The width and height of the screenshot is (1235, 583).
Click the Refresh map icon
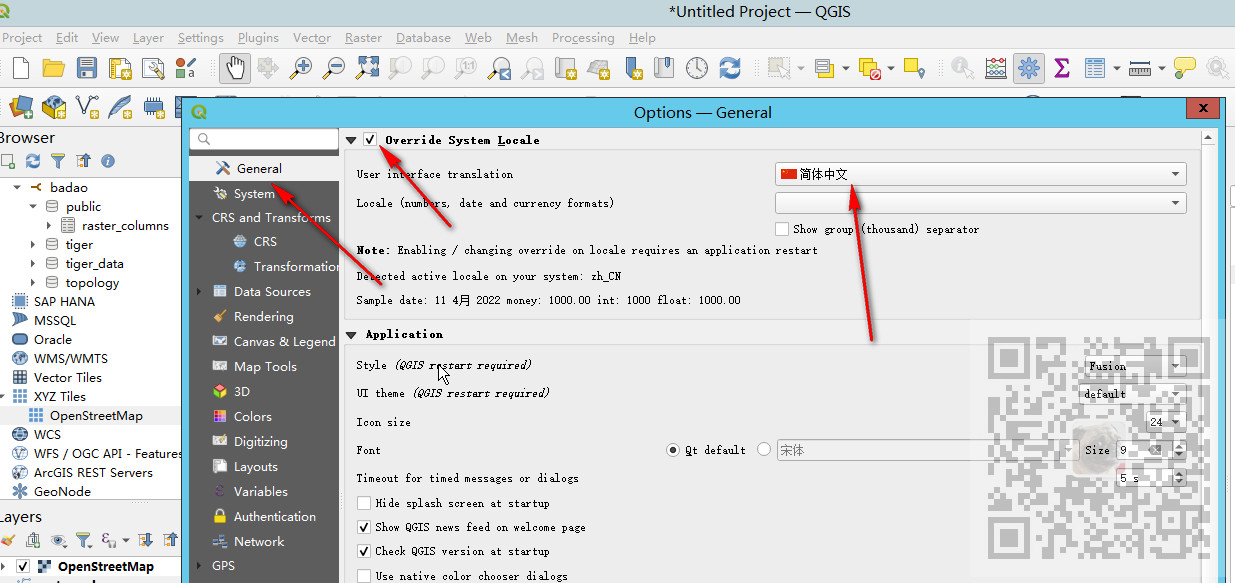point(730,68)
